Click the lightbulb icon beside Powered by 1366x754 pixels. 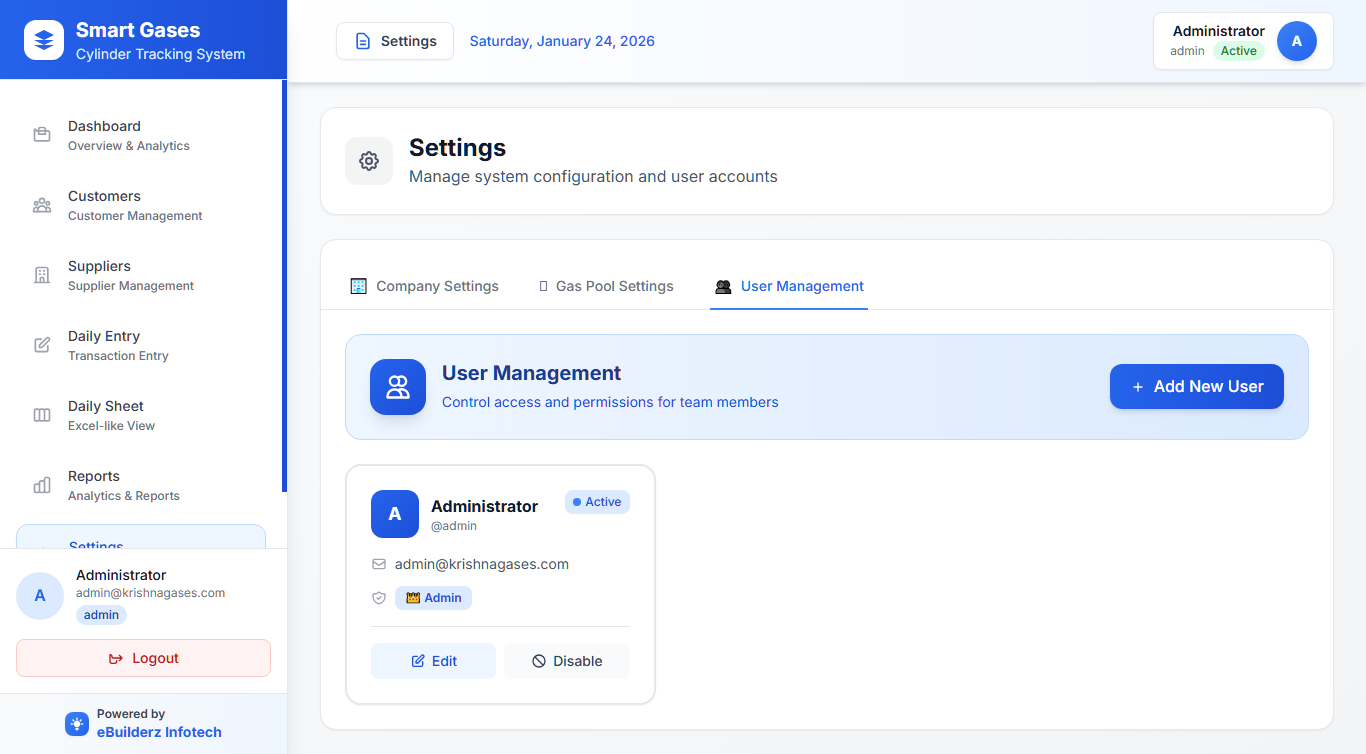(77, 723)
